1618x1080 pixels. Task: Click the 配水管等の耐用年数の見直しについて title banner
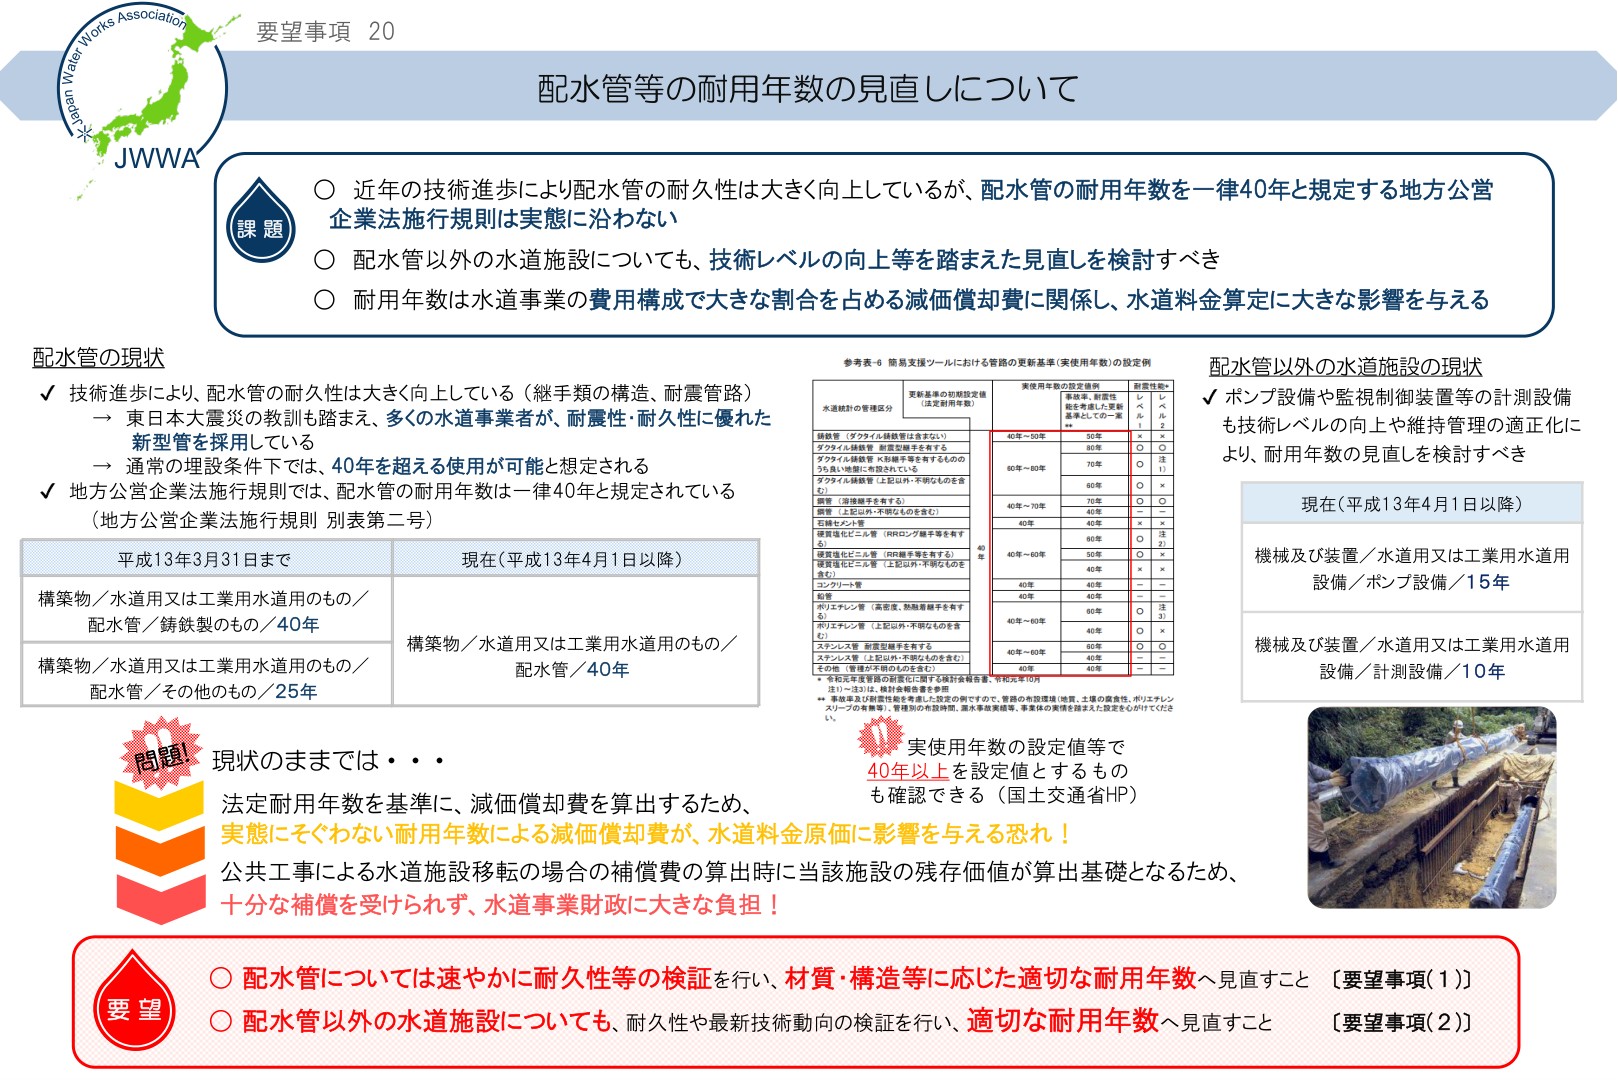808,88
